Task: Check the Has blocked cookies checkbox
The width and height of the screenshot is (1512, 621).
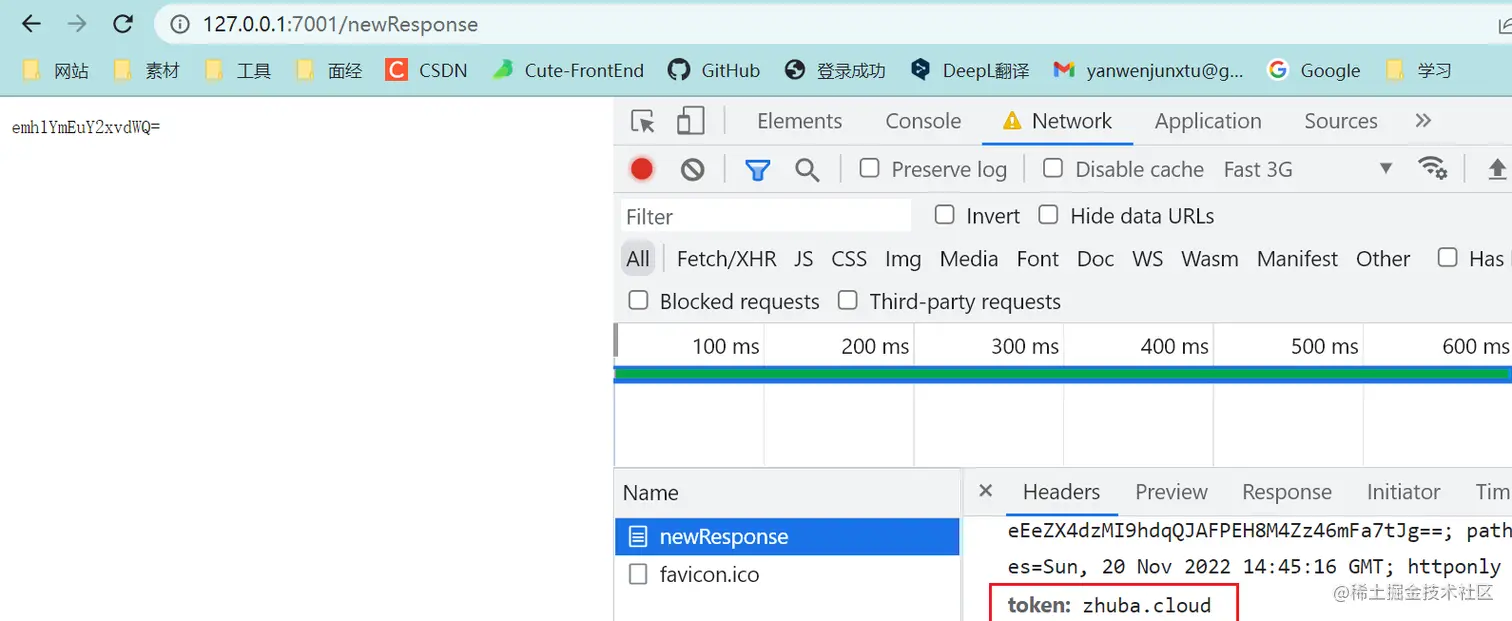Action: (1447, 257)
